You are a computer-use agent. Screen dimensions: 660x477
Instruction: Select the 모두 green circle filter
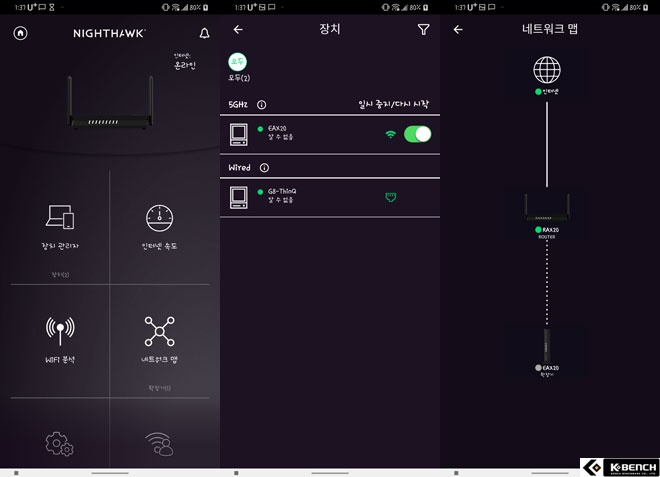point(237,62)
